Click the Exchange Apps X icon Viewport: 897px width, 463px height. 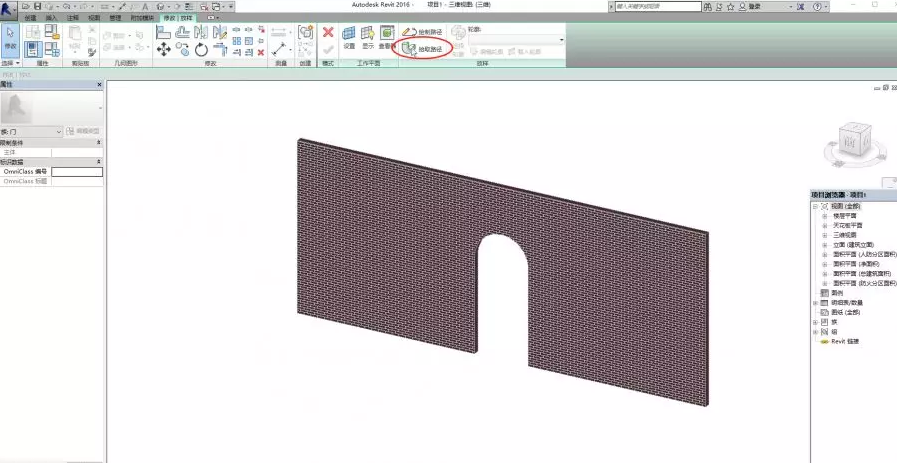click(801, 7)
